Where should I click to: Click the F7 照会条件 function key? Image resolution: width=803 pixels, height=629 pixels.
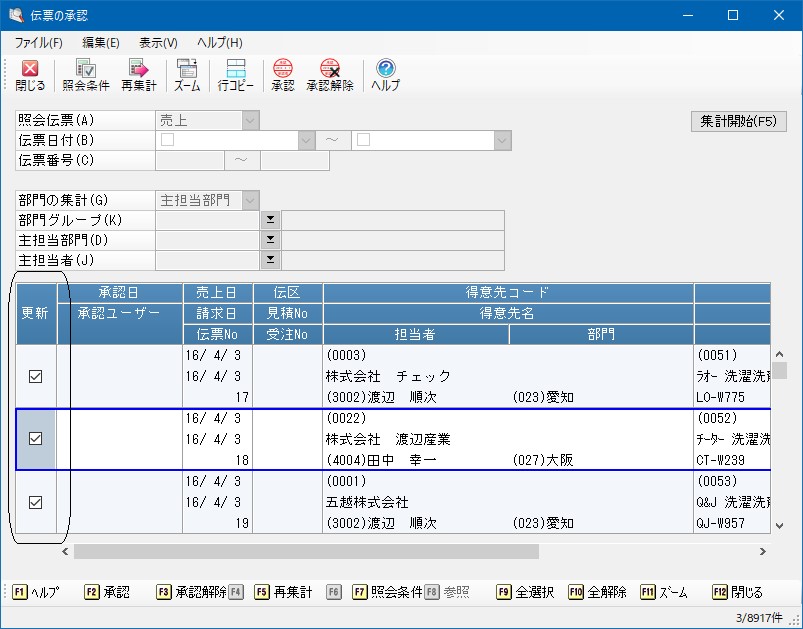tap(388, 592)
